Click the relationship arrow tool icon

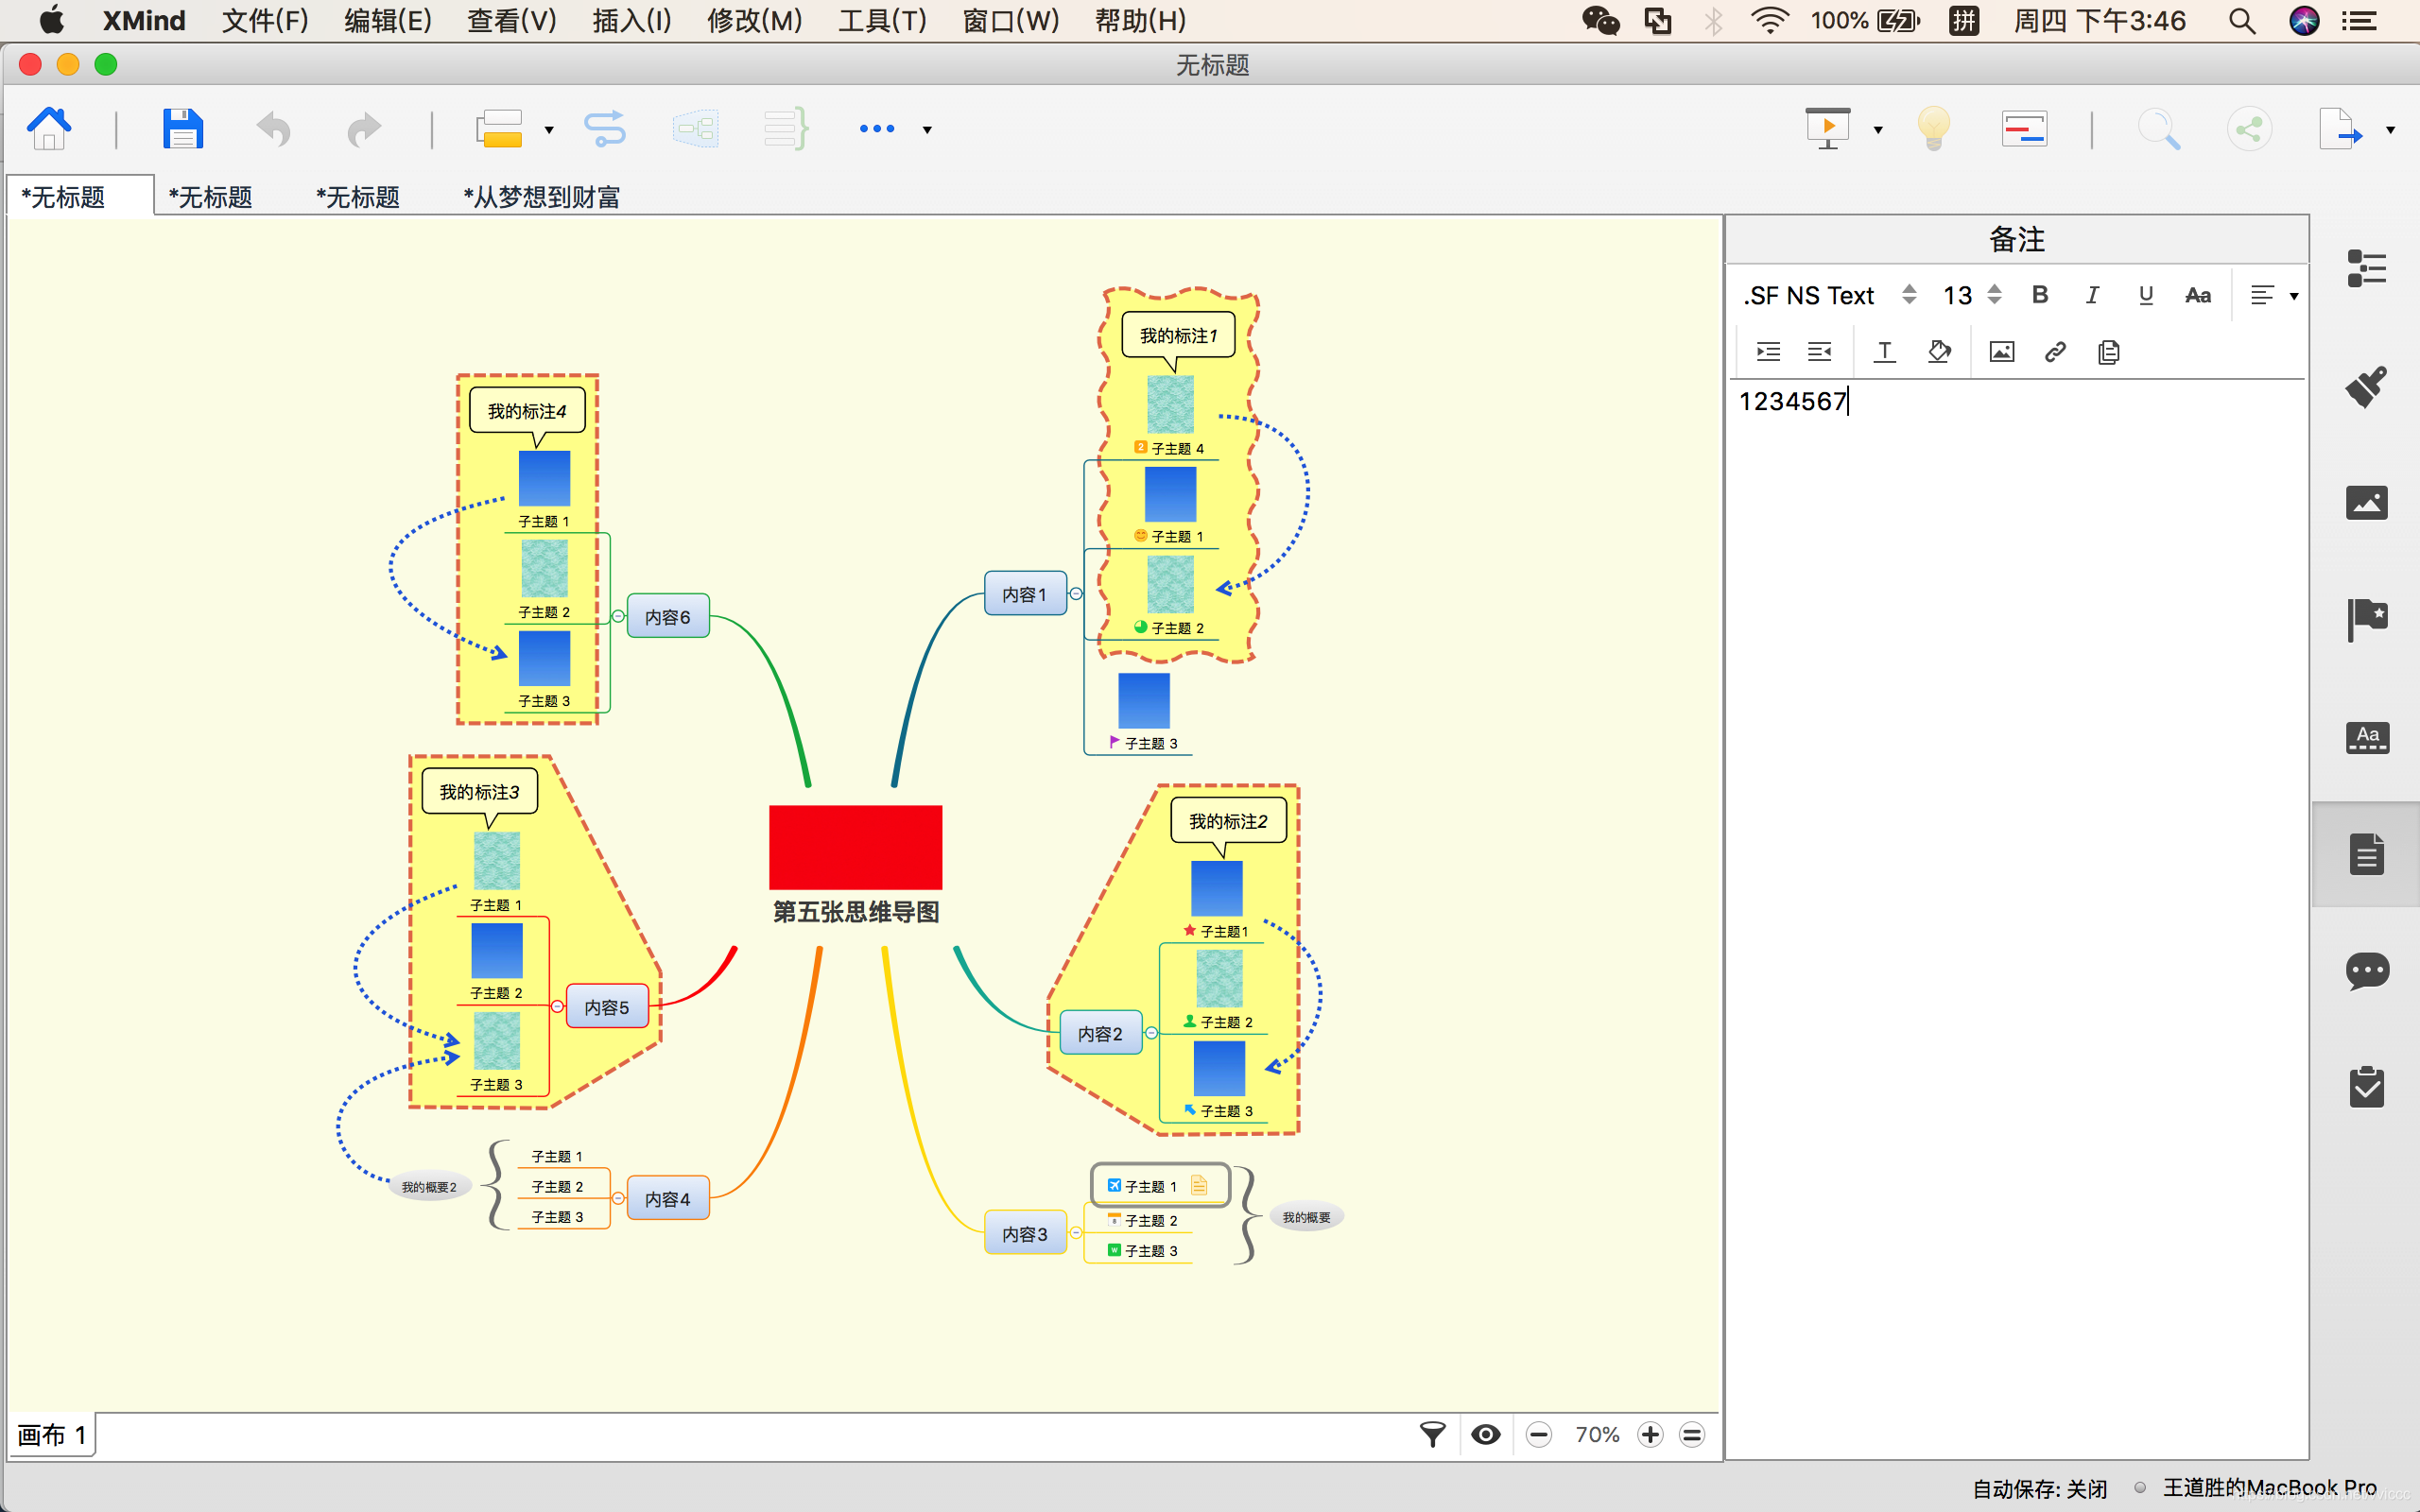[x=604, y=129]
